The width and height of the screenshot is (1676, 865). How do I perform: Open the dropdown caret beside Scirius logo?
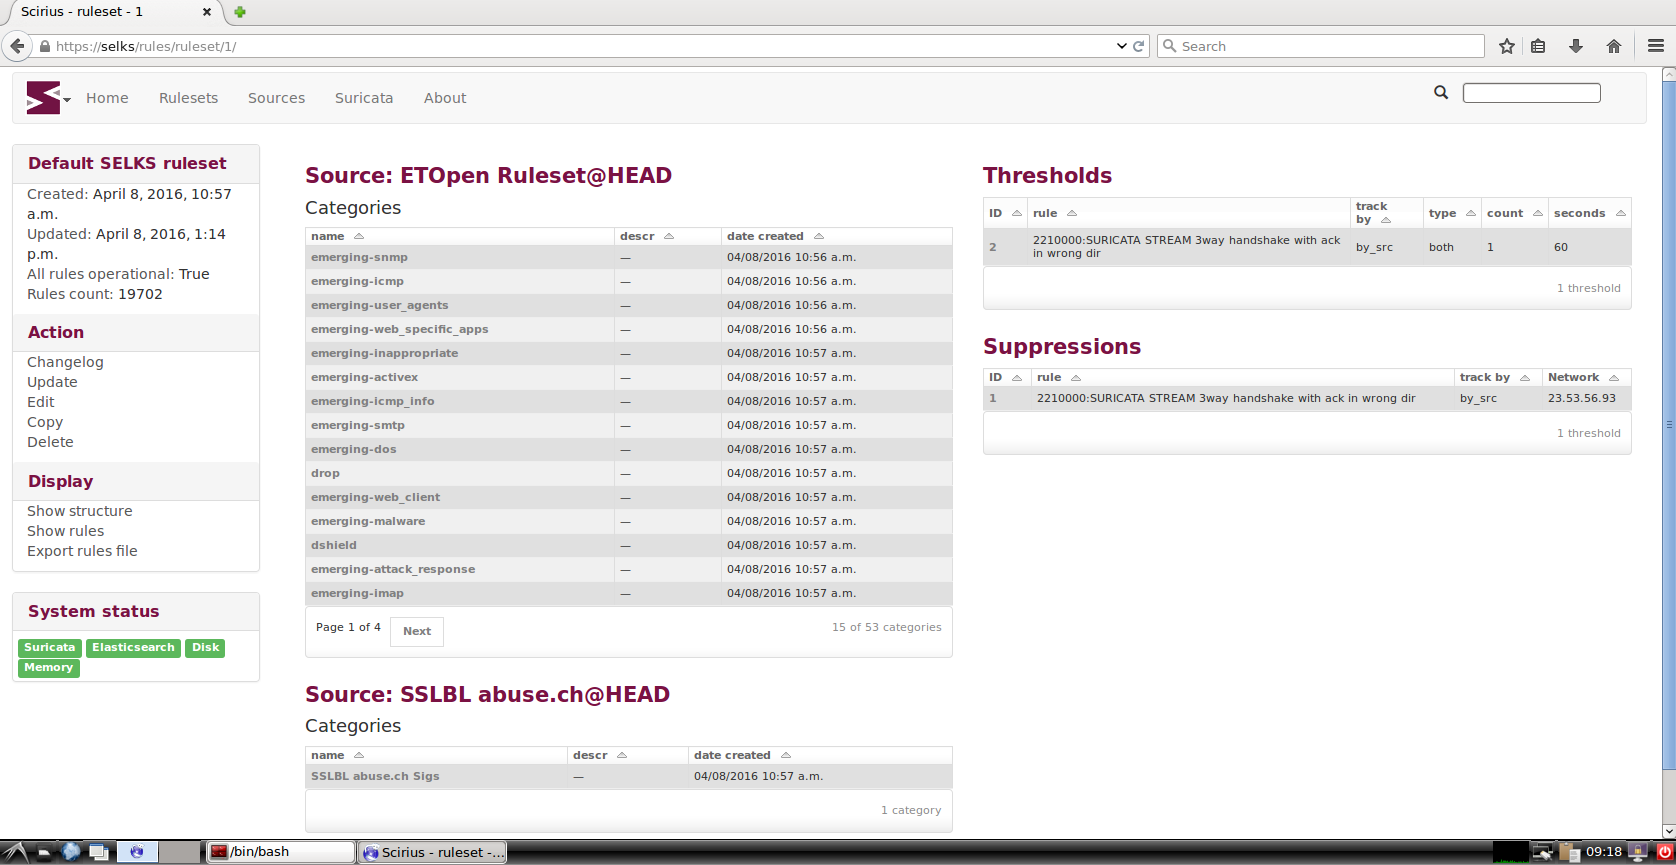[67, 100]
